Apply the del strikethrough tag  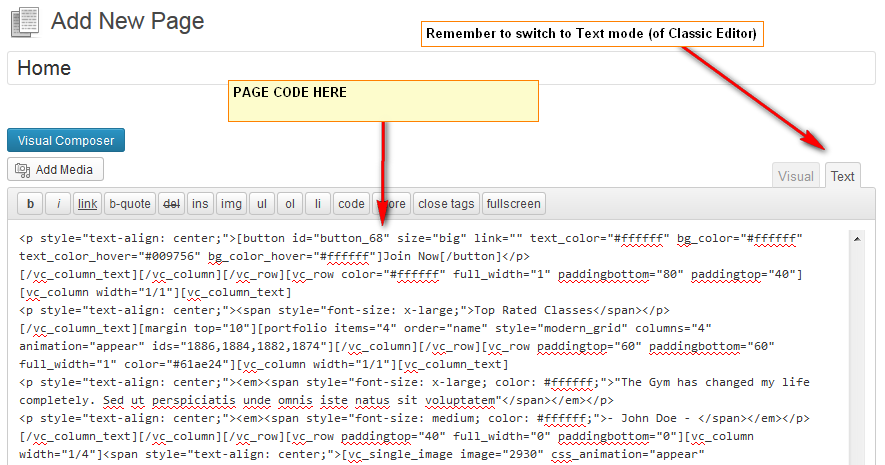pyautogui.click(x=171, y=204)
